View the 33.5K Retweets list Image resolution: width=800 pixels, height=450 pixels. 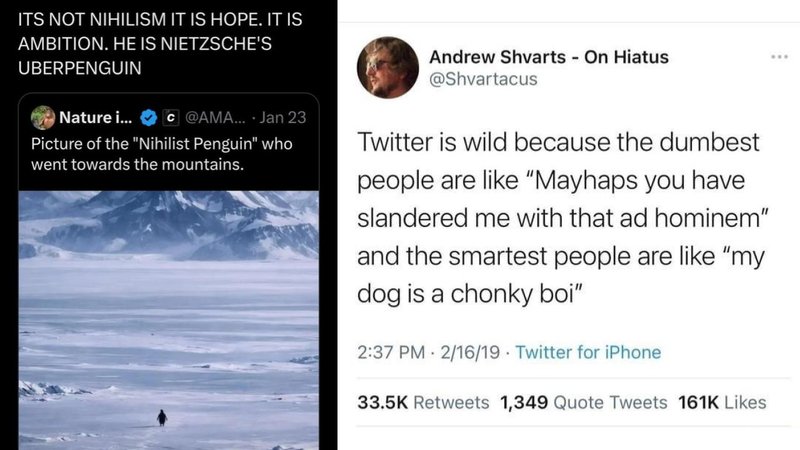point(423,402)
